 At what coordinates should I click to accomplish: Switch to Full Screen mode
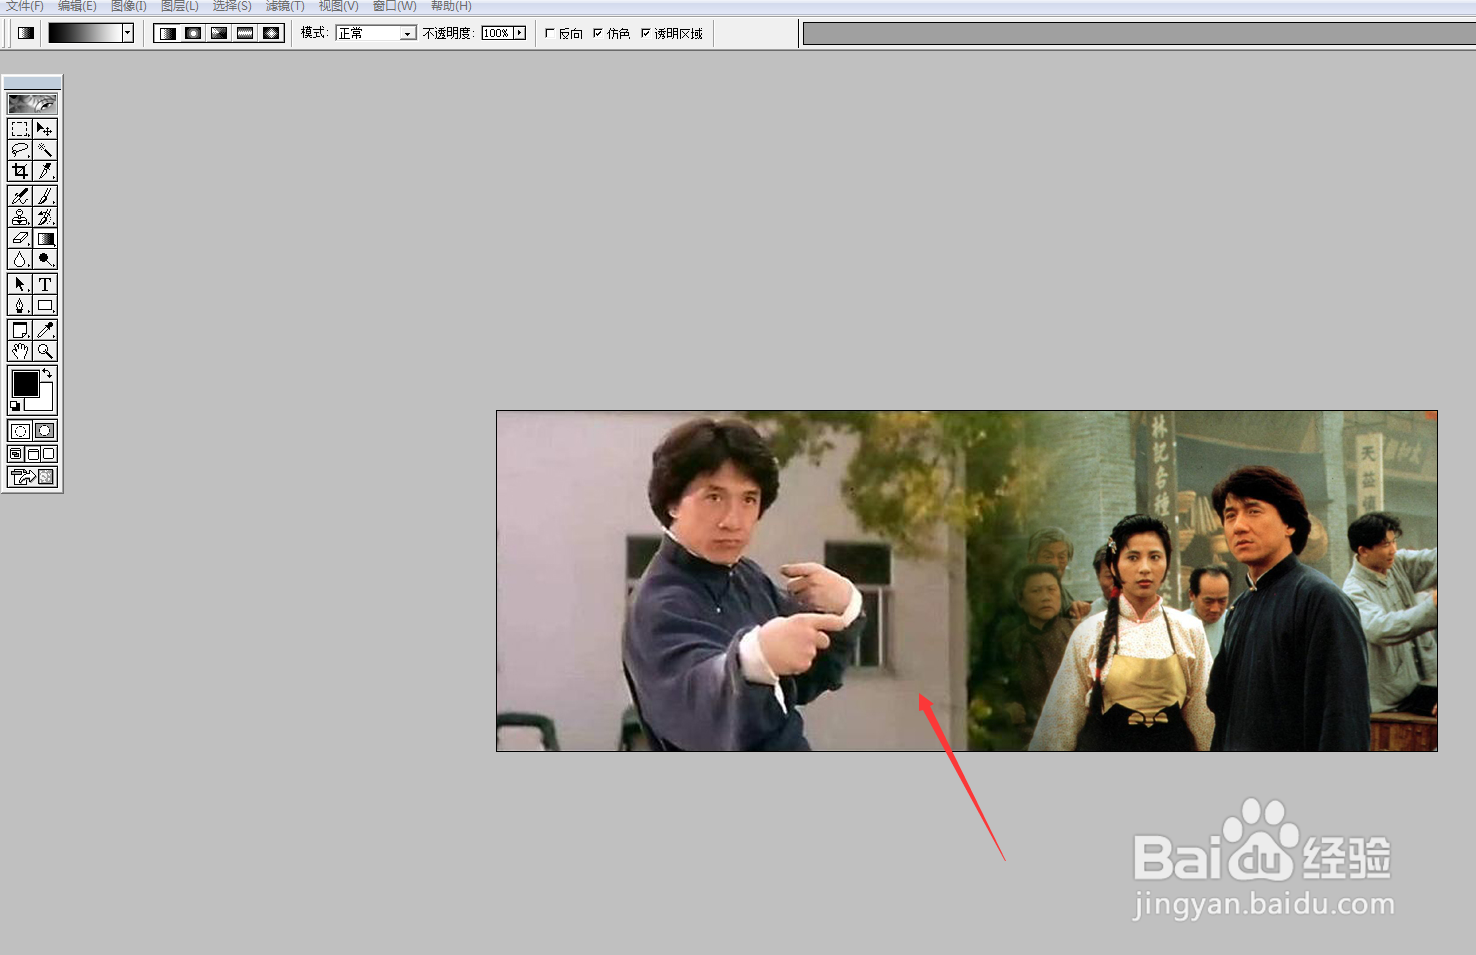point(48,454)
